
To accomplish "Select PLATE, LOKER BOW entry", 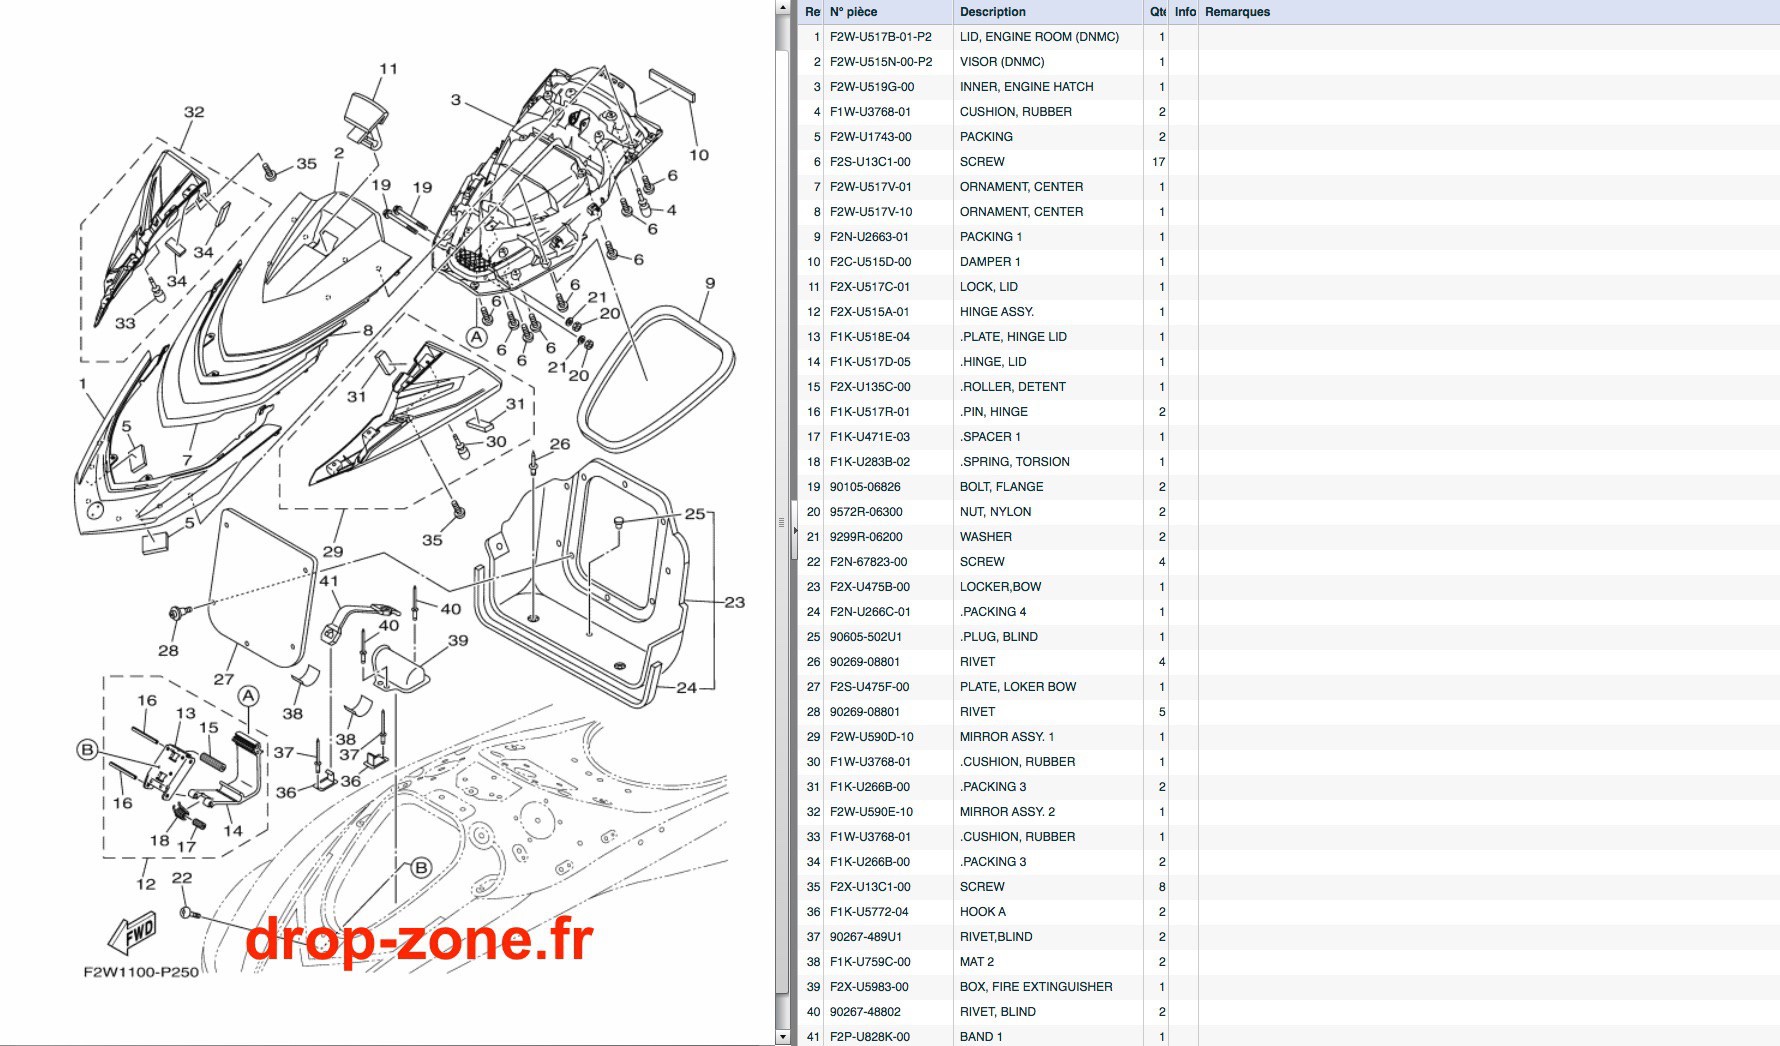I will (1018, 687).
